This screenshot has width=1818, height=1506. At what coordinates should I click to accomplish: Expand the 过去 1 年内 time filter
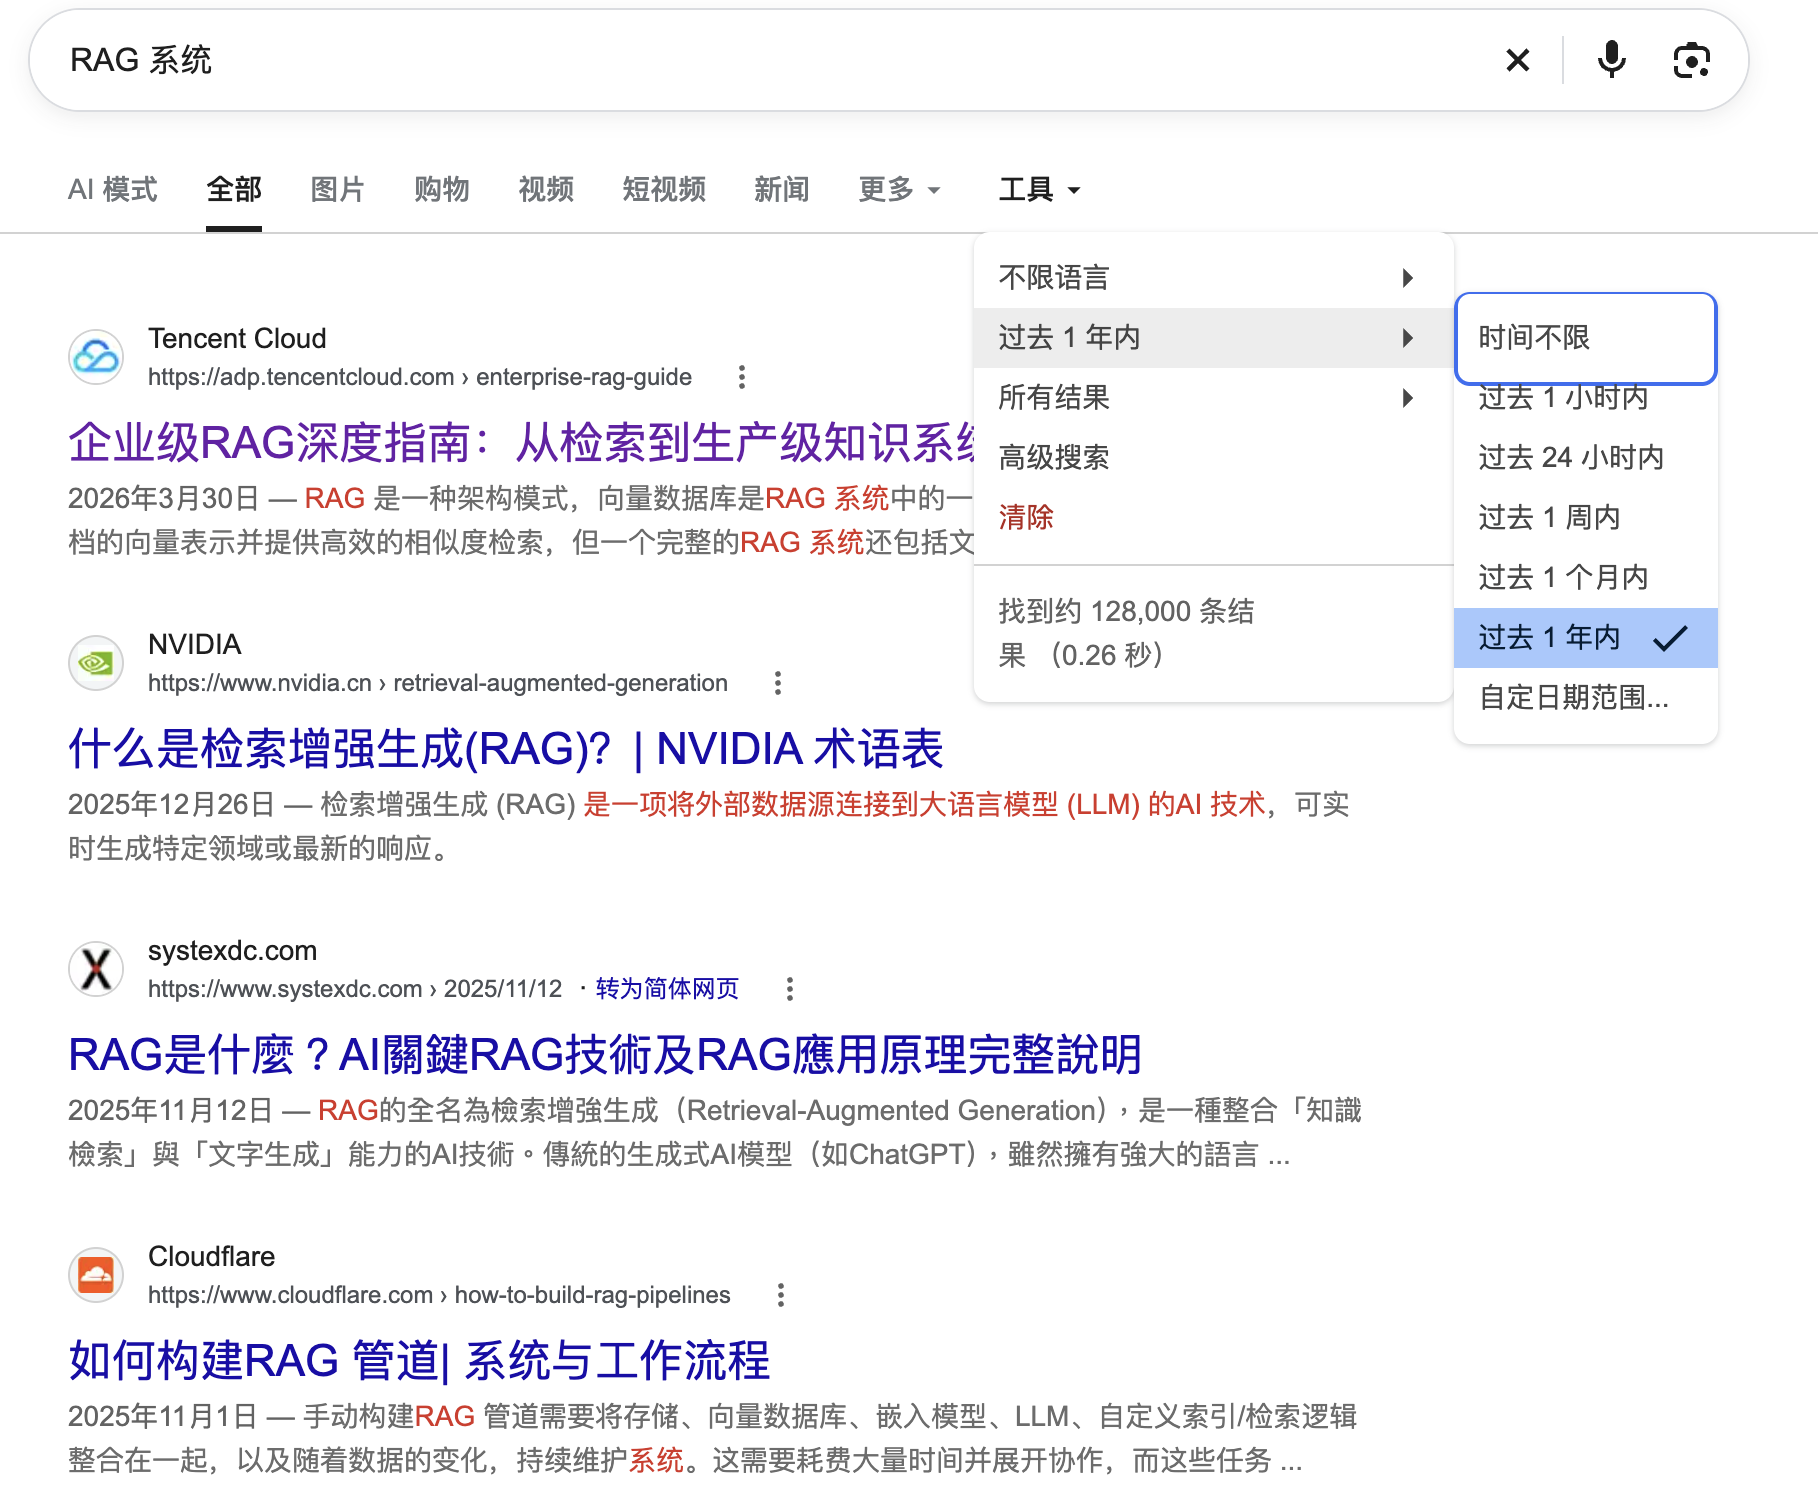1213,337
